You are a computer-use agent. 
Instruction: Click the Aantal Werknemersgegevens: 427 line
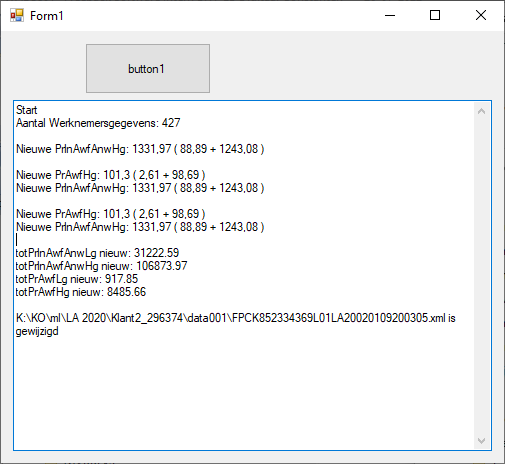(98, 123)
